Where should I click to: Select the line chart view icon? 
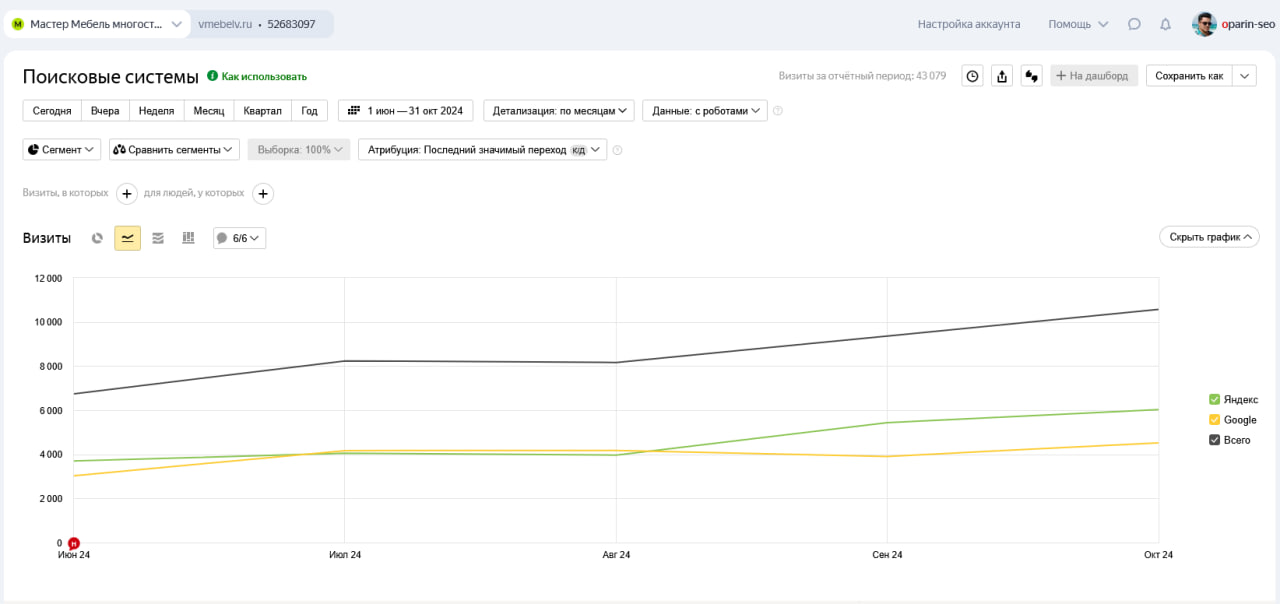click(127, 238)
